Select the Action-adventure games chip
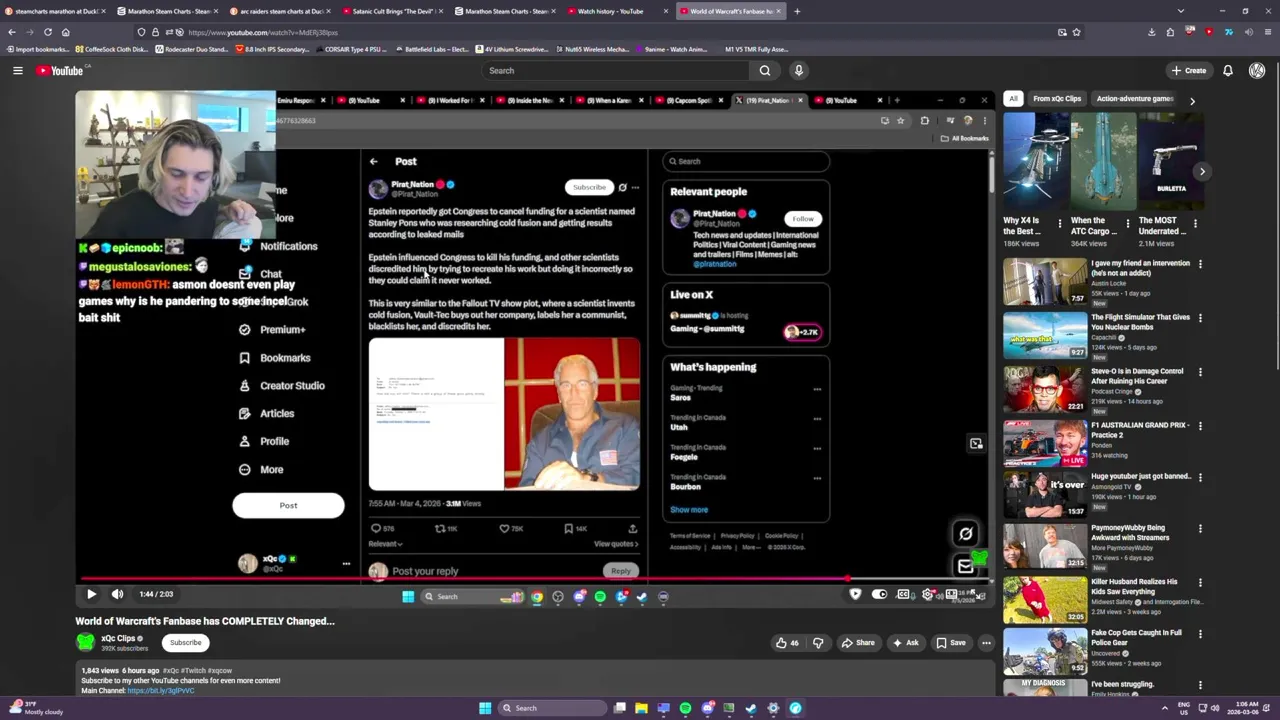Screen dimensions: 1280x720 pyautogui.click(x=1135, y=99)
